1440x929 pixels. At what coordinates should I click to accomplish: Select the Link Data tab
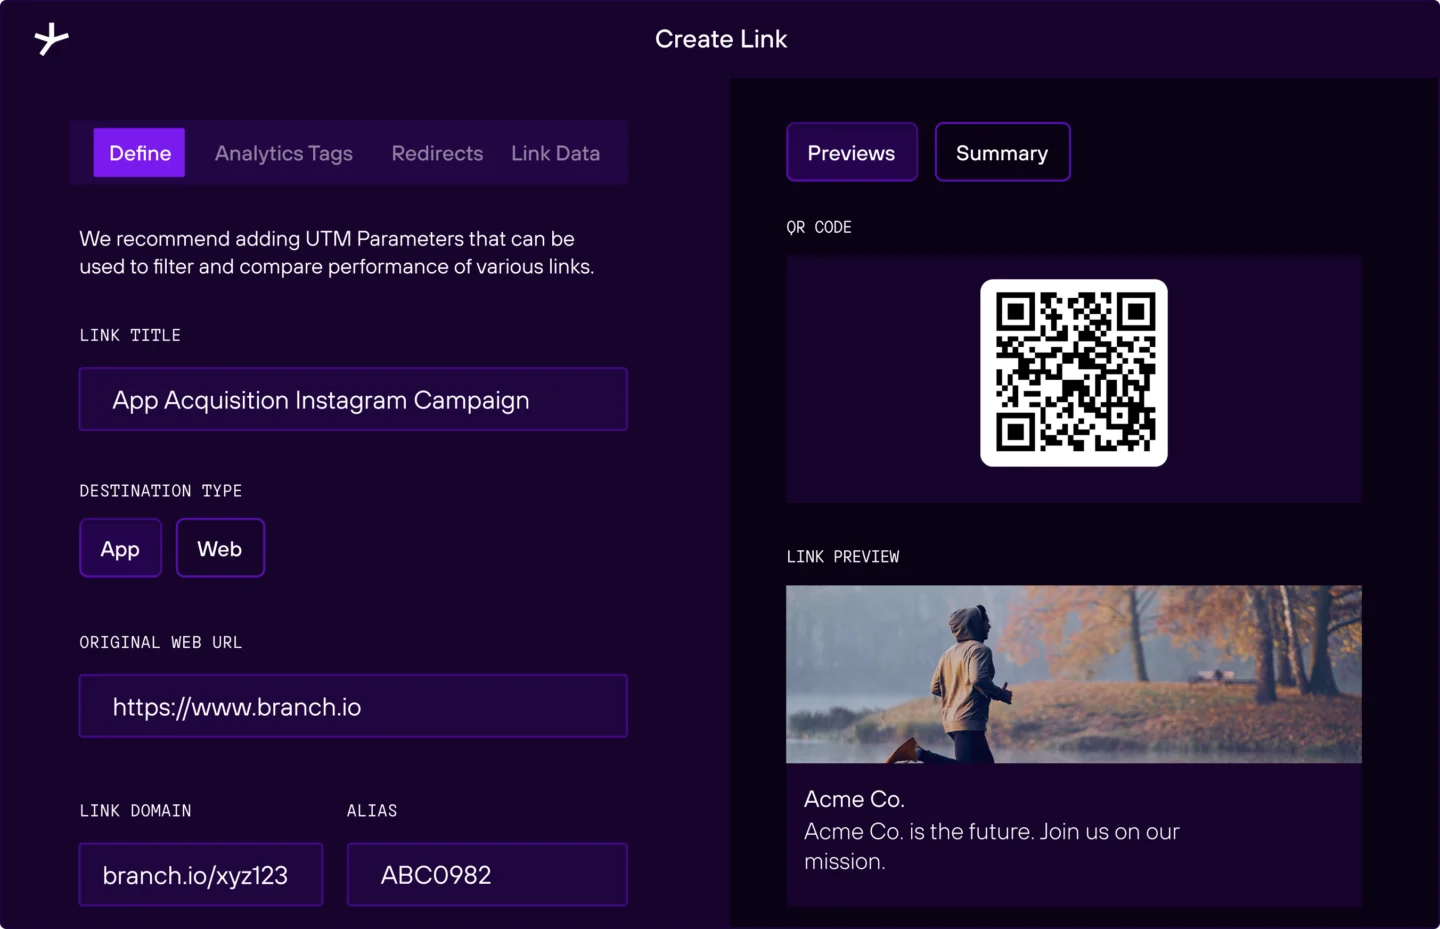point(555,153)
